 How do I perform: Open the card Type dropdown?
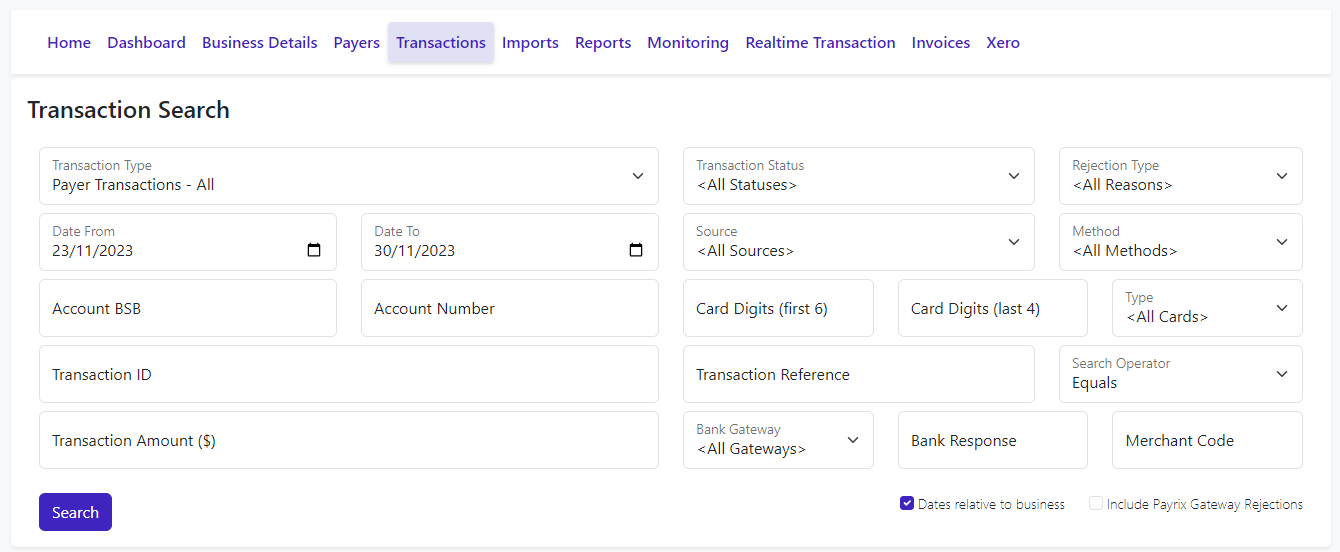[1207, 308]
